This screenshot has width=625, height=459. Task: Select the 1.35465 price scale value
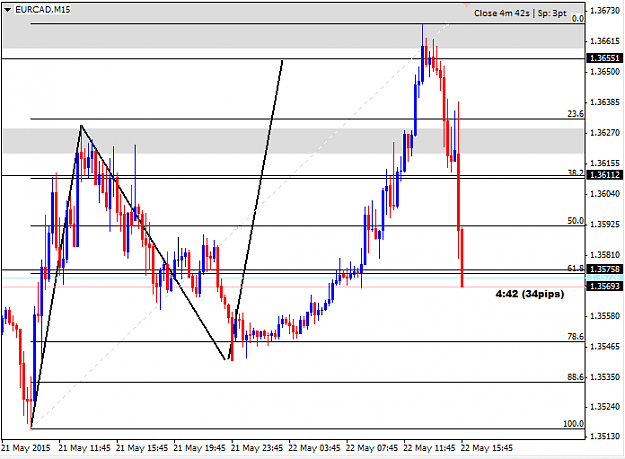point(605,347)
